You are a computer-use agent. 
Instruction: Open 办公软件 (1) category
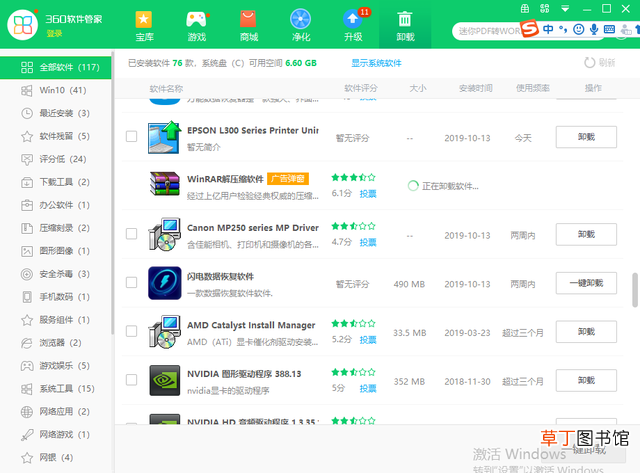pos(56,205)
